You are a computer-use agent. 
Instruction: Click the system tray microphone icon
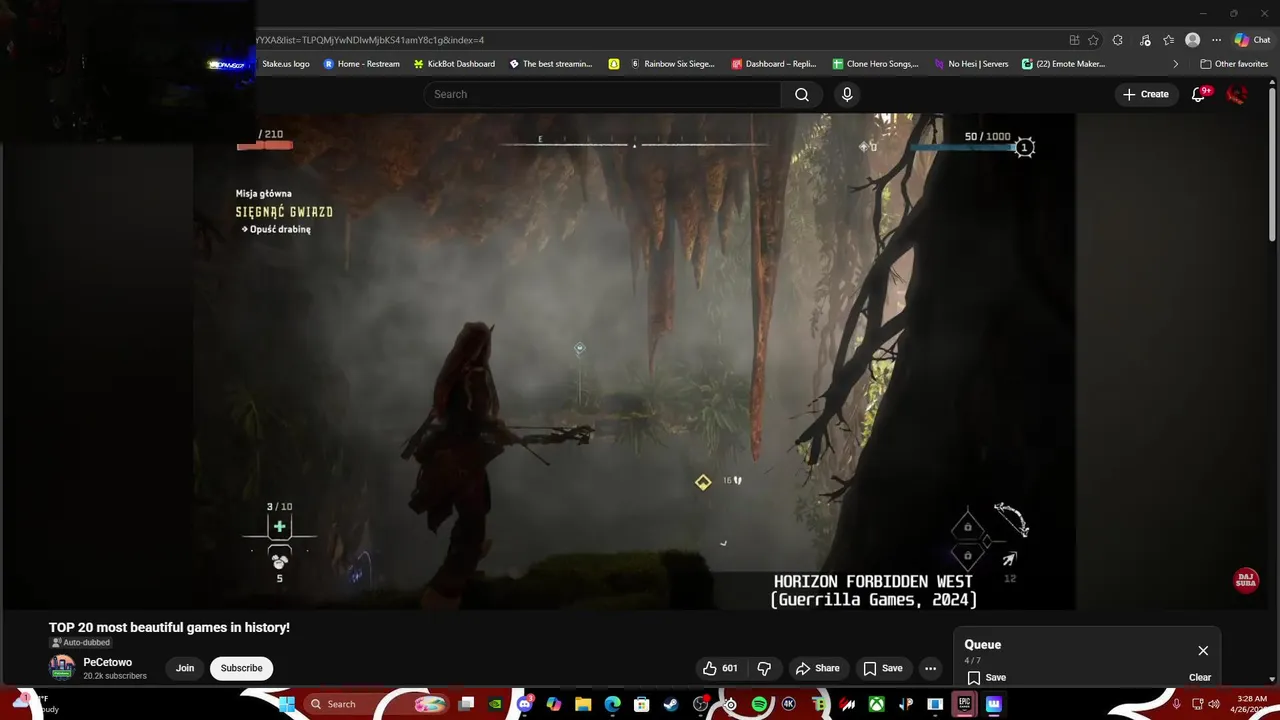point(1176,704)
